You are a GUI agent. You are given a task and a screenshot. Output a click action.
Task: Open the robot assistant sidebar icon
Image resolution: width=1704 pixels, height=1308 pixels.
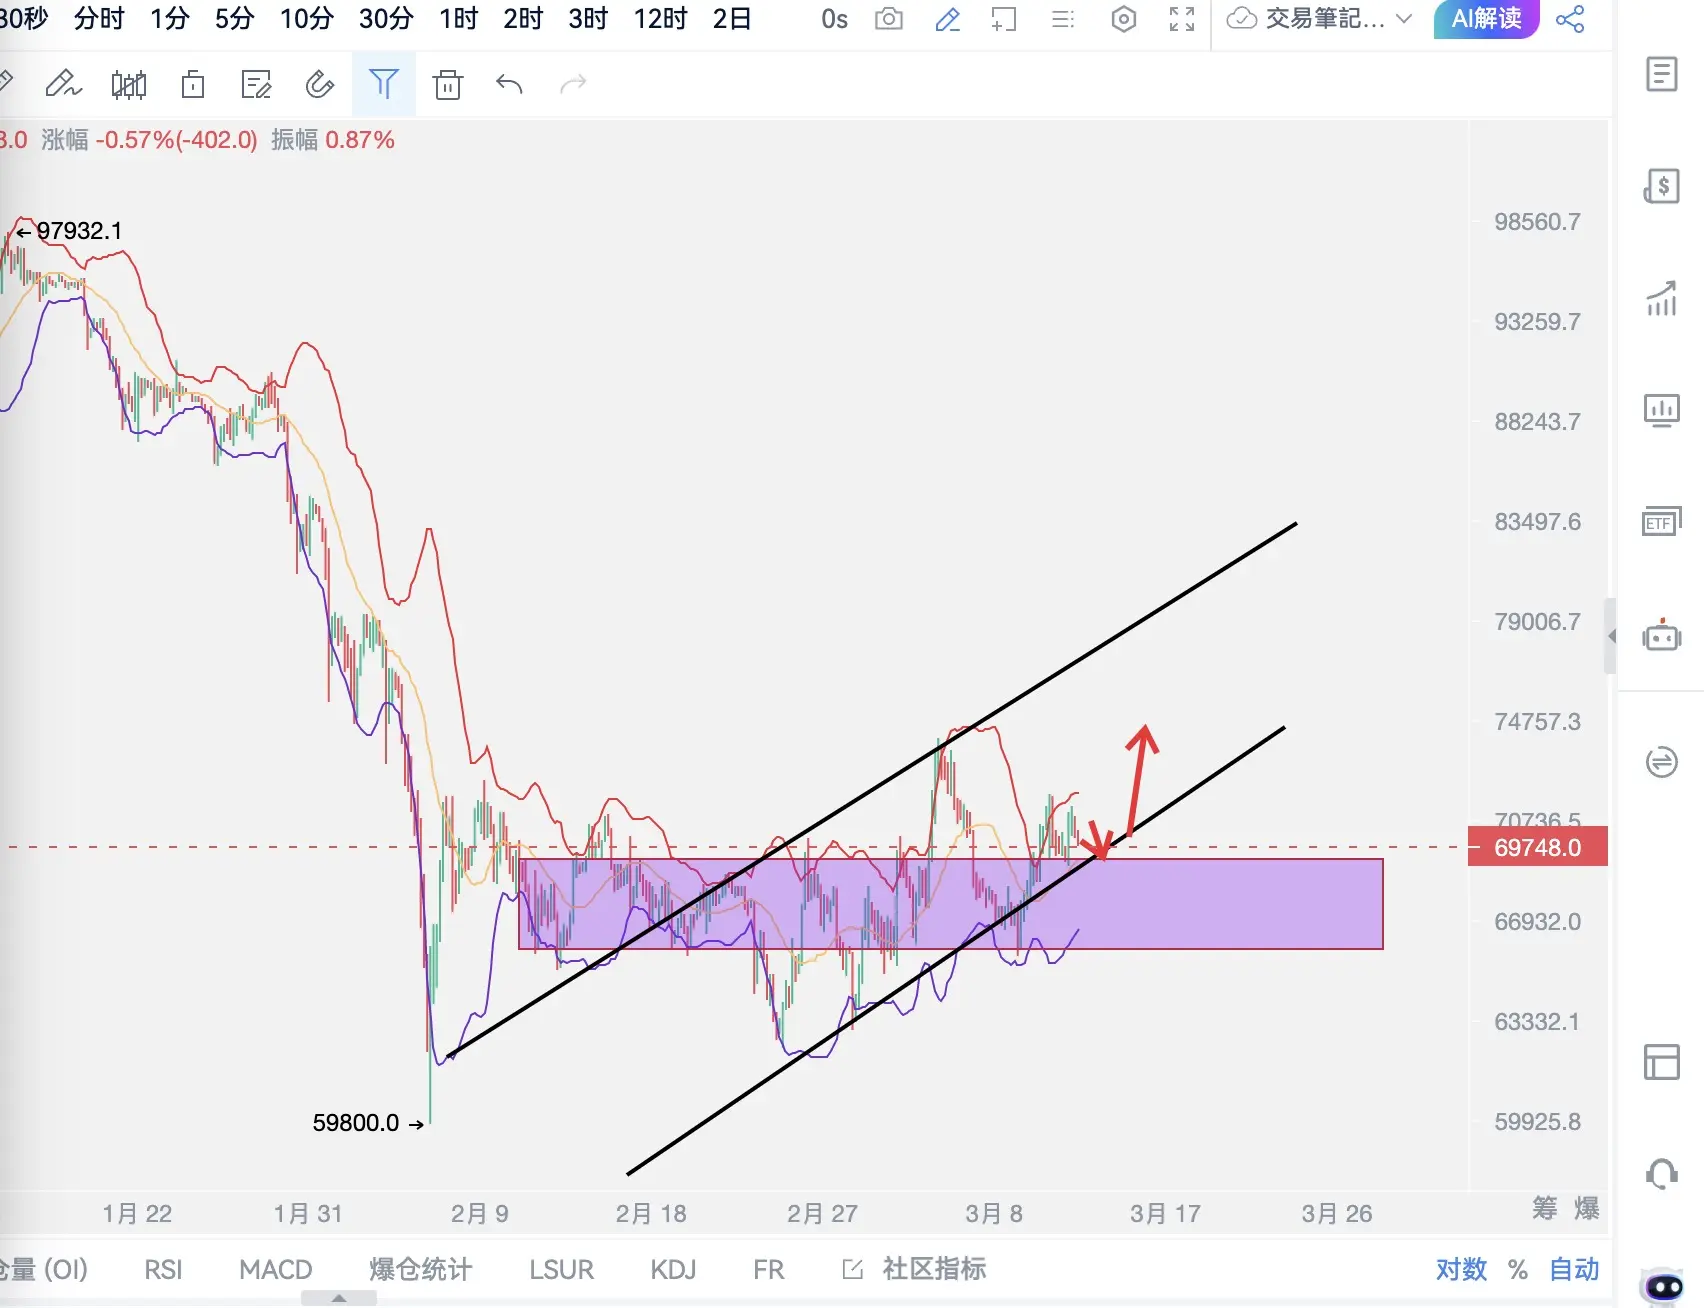[x=1661, y=635]
